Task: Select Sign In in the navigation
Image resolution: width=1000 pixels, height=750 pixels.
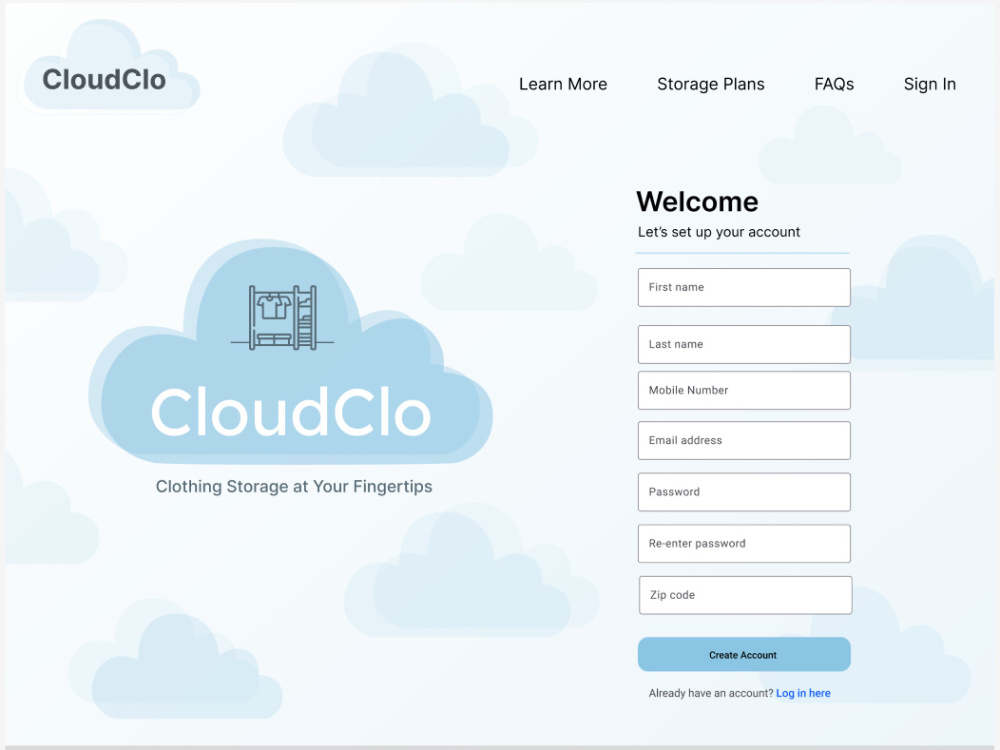Action: click(929, 84)
